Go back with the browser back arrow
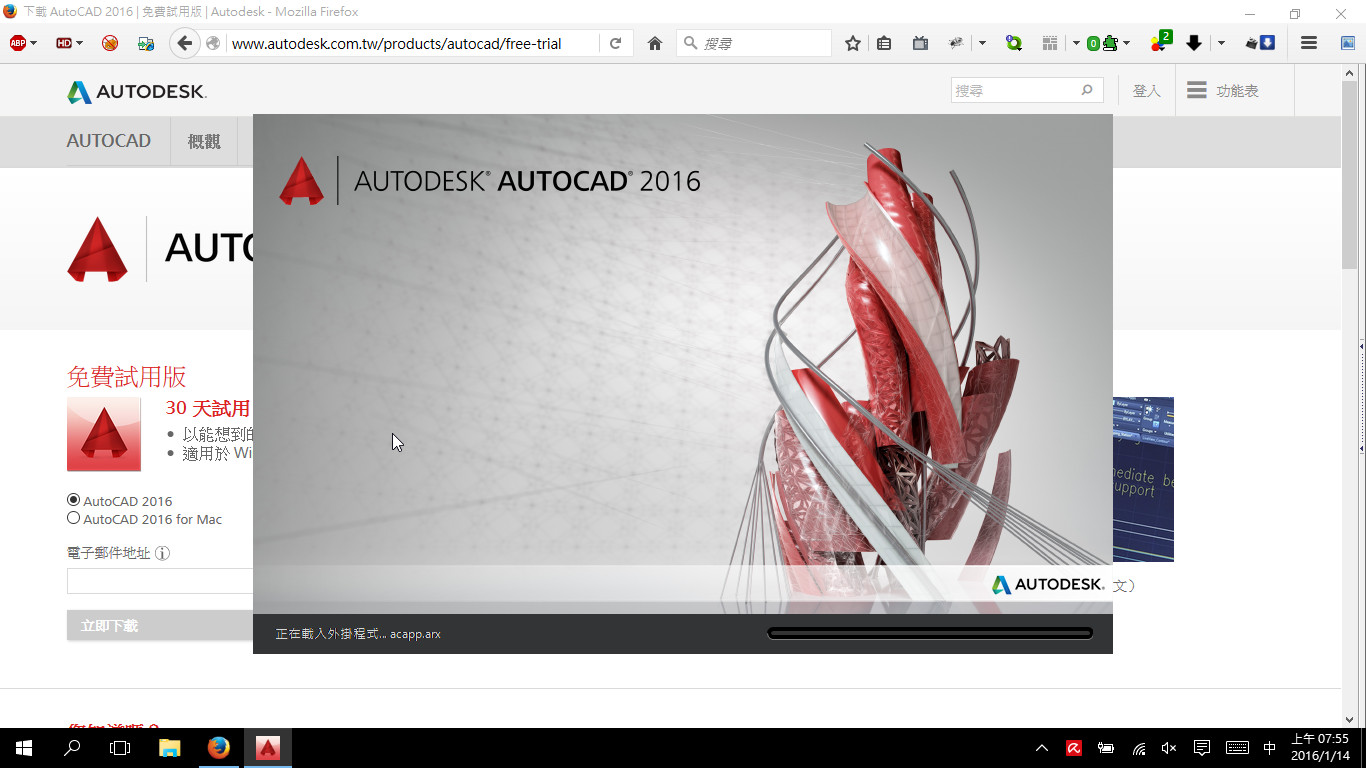 [184, 43]
